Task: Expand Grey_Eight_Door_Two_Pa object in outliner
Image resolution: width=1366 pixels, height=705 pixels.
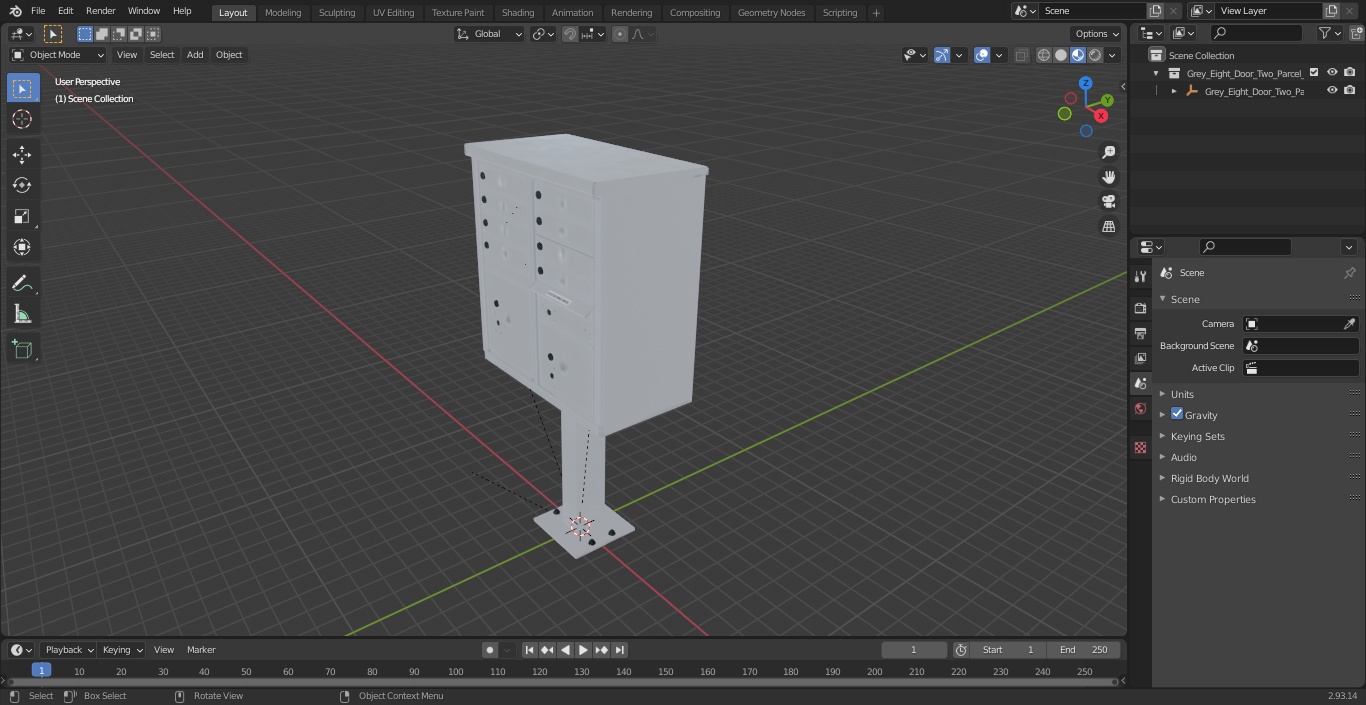Action: pos(1174,91)
